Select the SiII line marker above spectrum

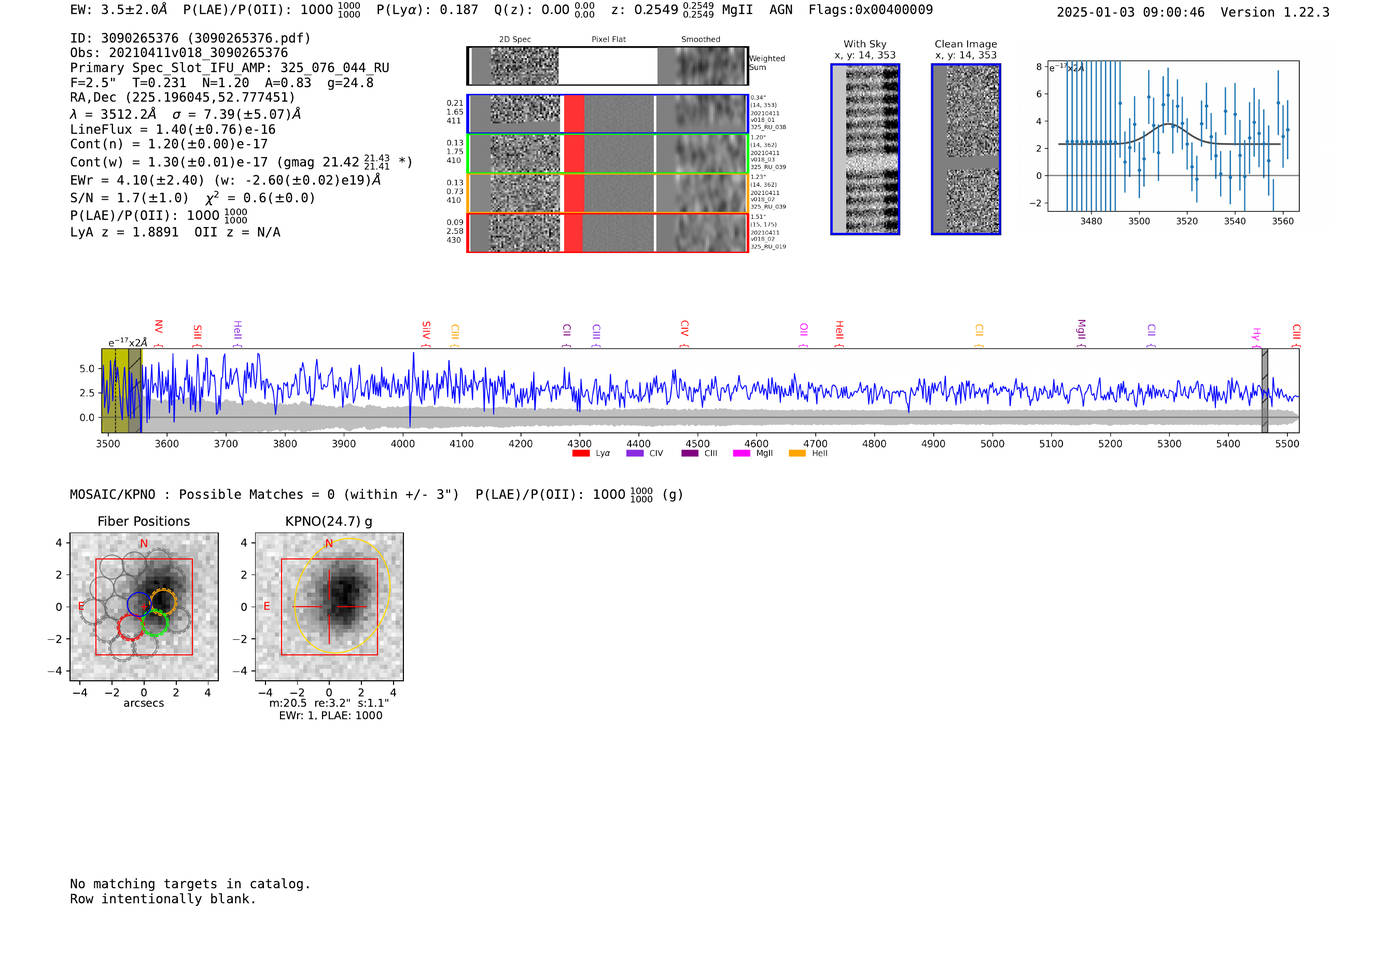coord(197,335)
